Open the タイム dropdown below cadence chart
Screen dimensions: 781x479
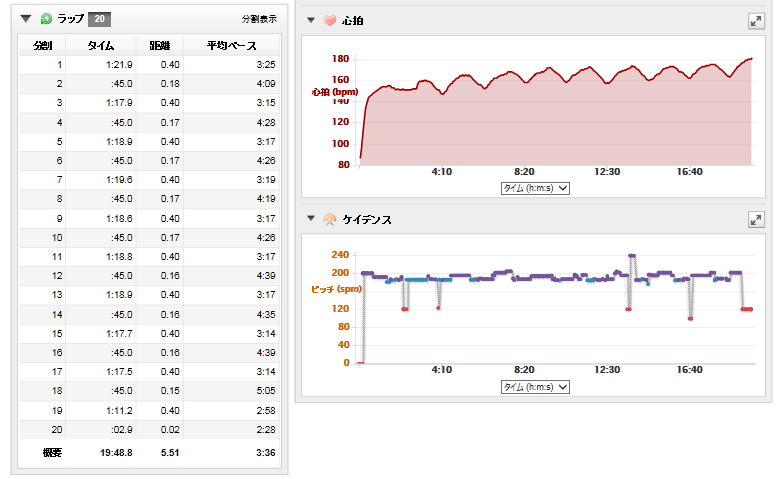point(535,387)
